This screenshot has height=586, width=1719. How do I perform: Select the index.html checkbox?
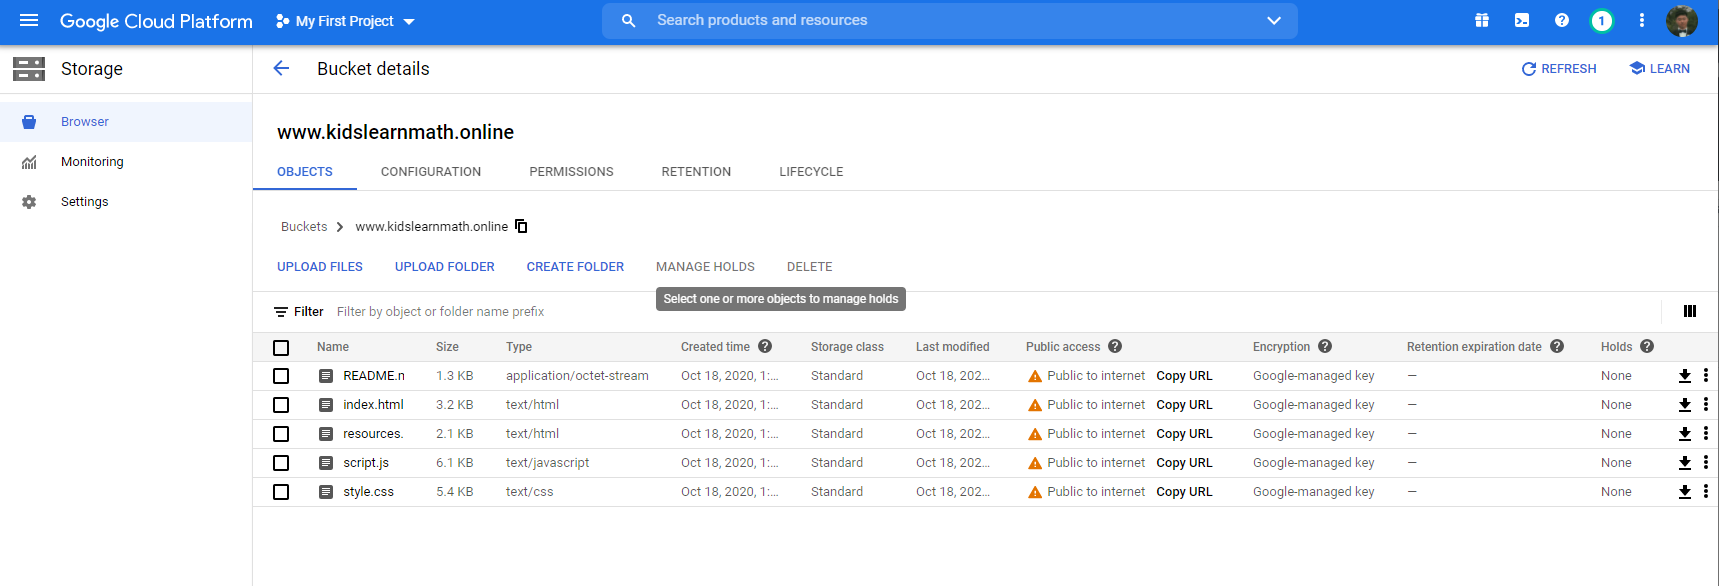click(281, 405)
